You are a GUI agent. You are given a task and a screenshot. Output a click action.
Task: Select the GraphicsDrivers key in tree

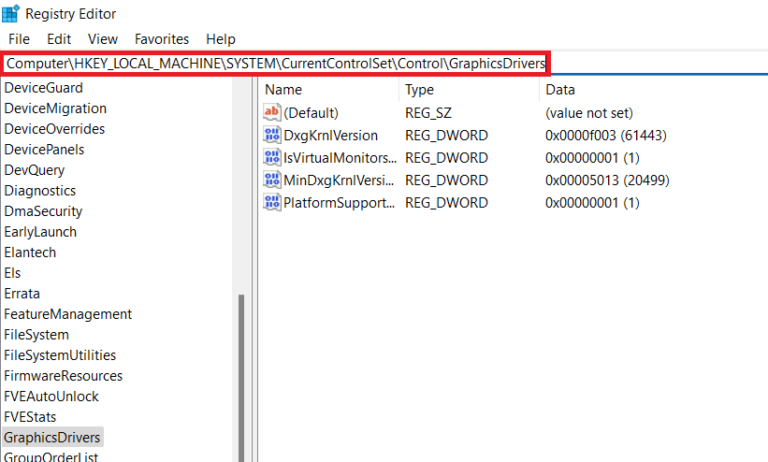[x=52, y=437]
